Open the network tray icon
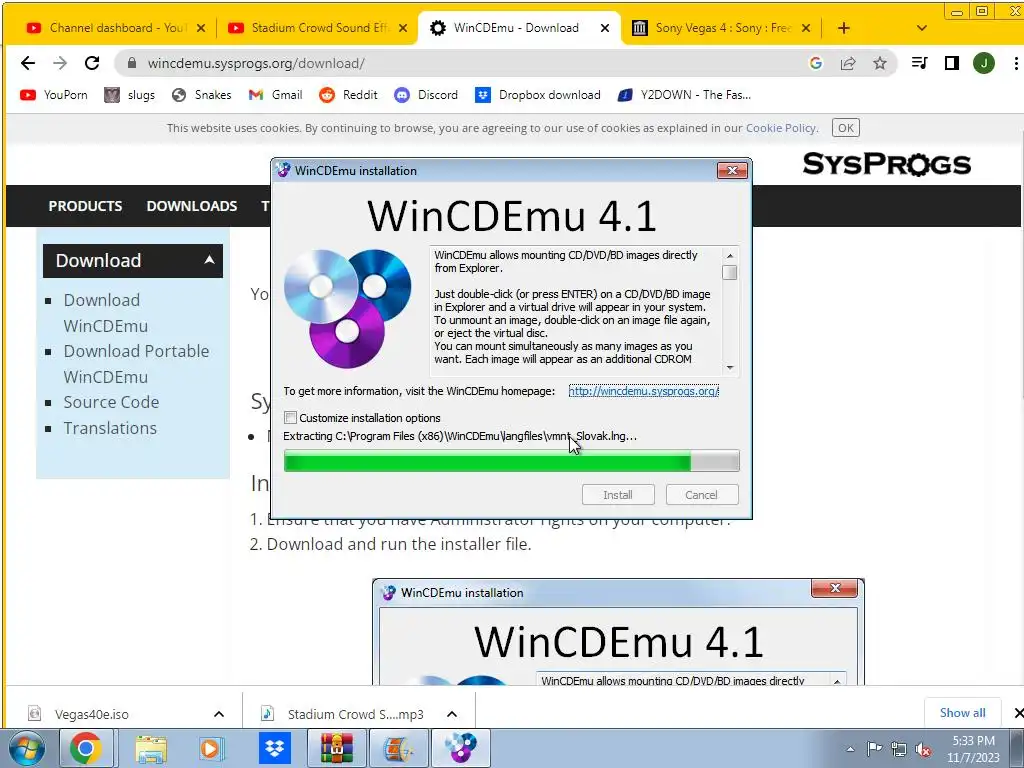The height and width of the screenshot is (768, 1024). (899, 750)
